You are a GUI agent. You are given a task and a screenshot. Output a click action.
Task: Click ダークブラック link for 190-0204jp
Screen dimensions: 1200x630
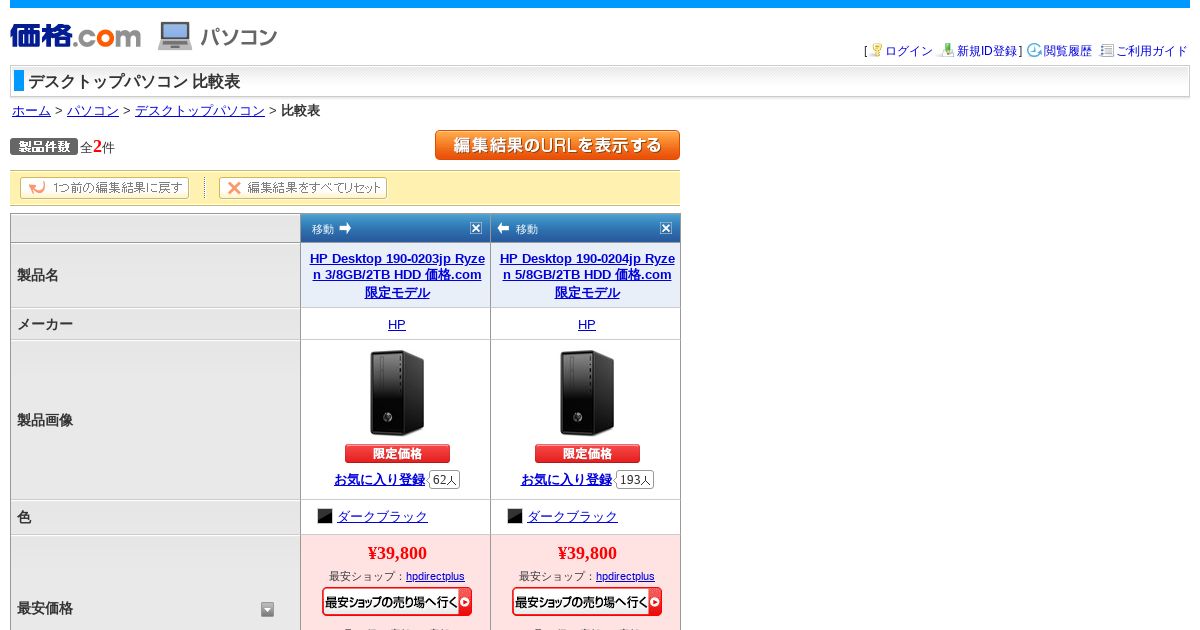click(572, 517)
